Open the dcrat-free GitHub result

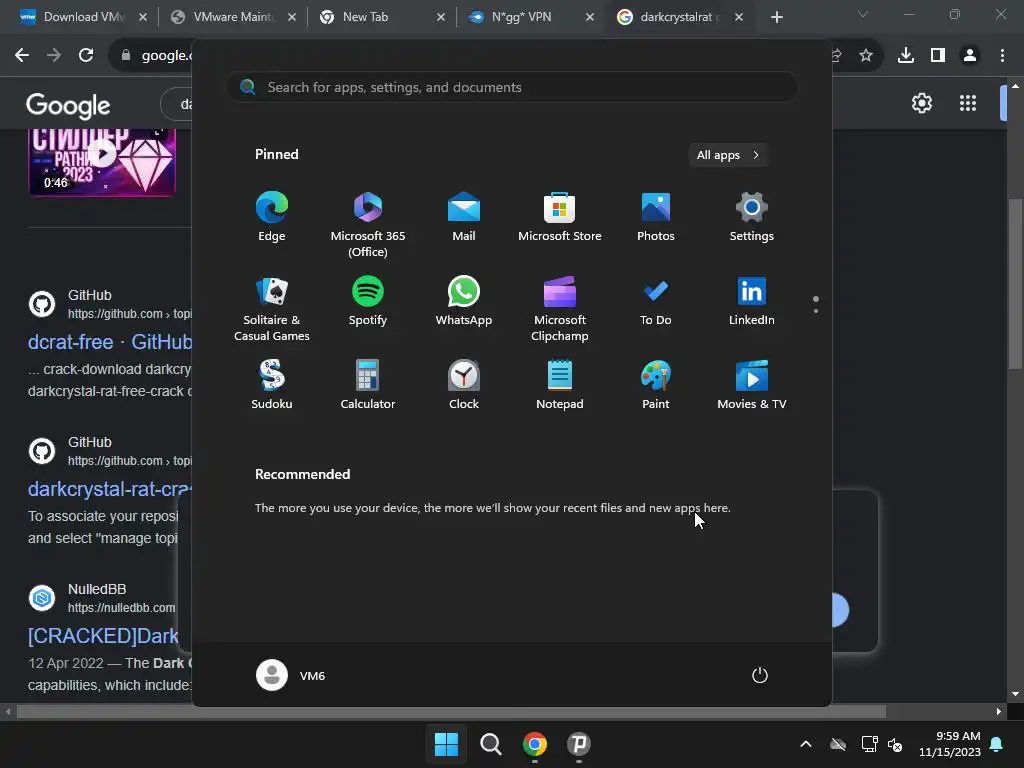[110, 342]
